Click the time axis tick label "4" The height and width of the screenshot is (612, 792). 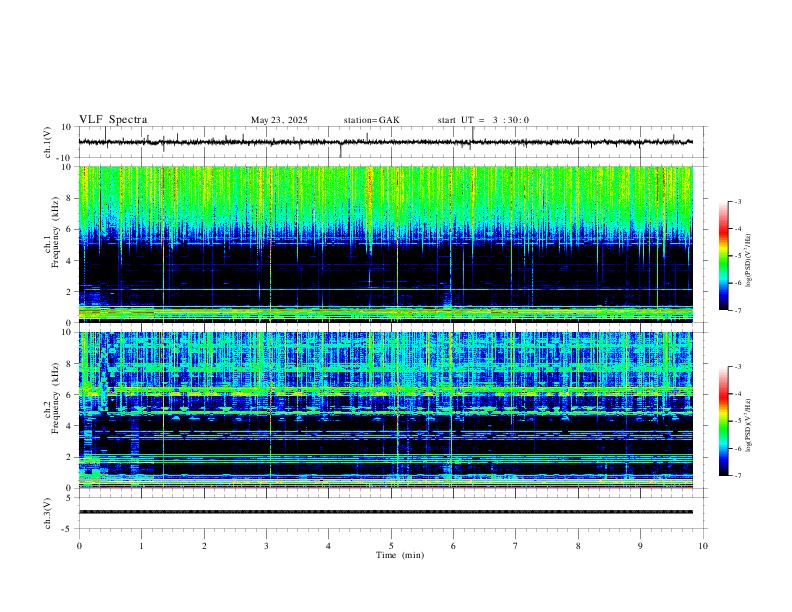(x=328, y=546)
